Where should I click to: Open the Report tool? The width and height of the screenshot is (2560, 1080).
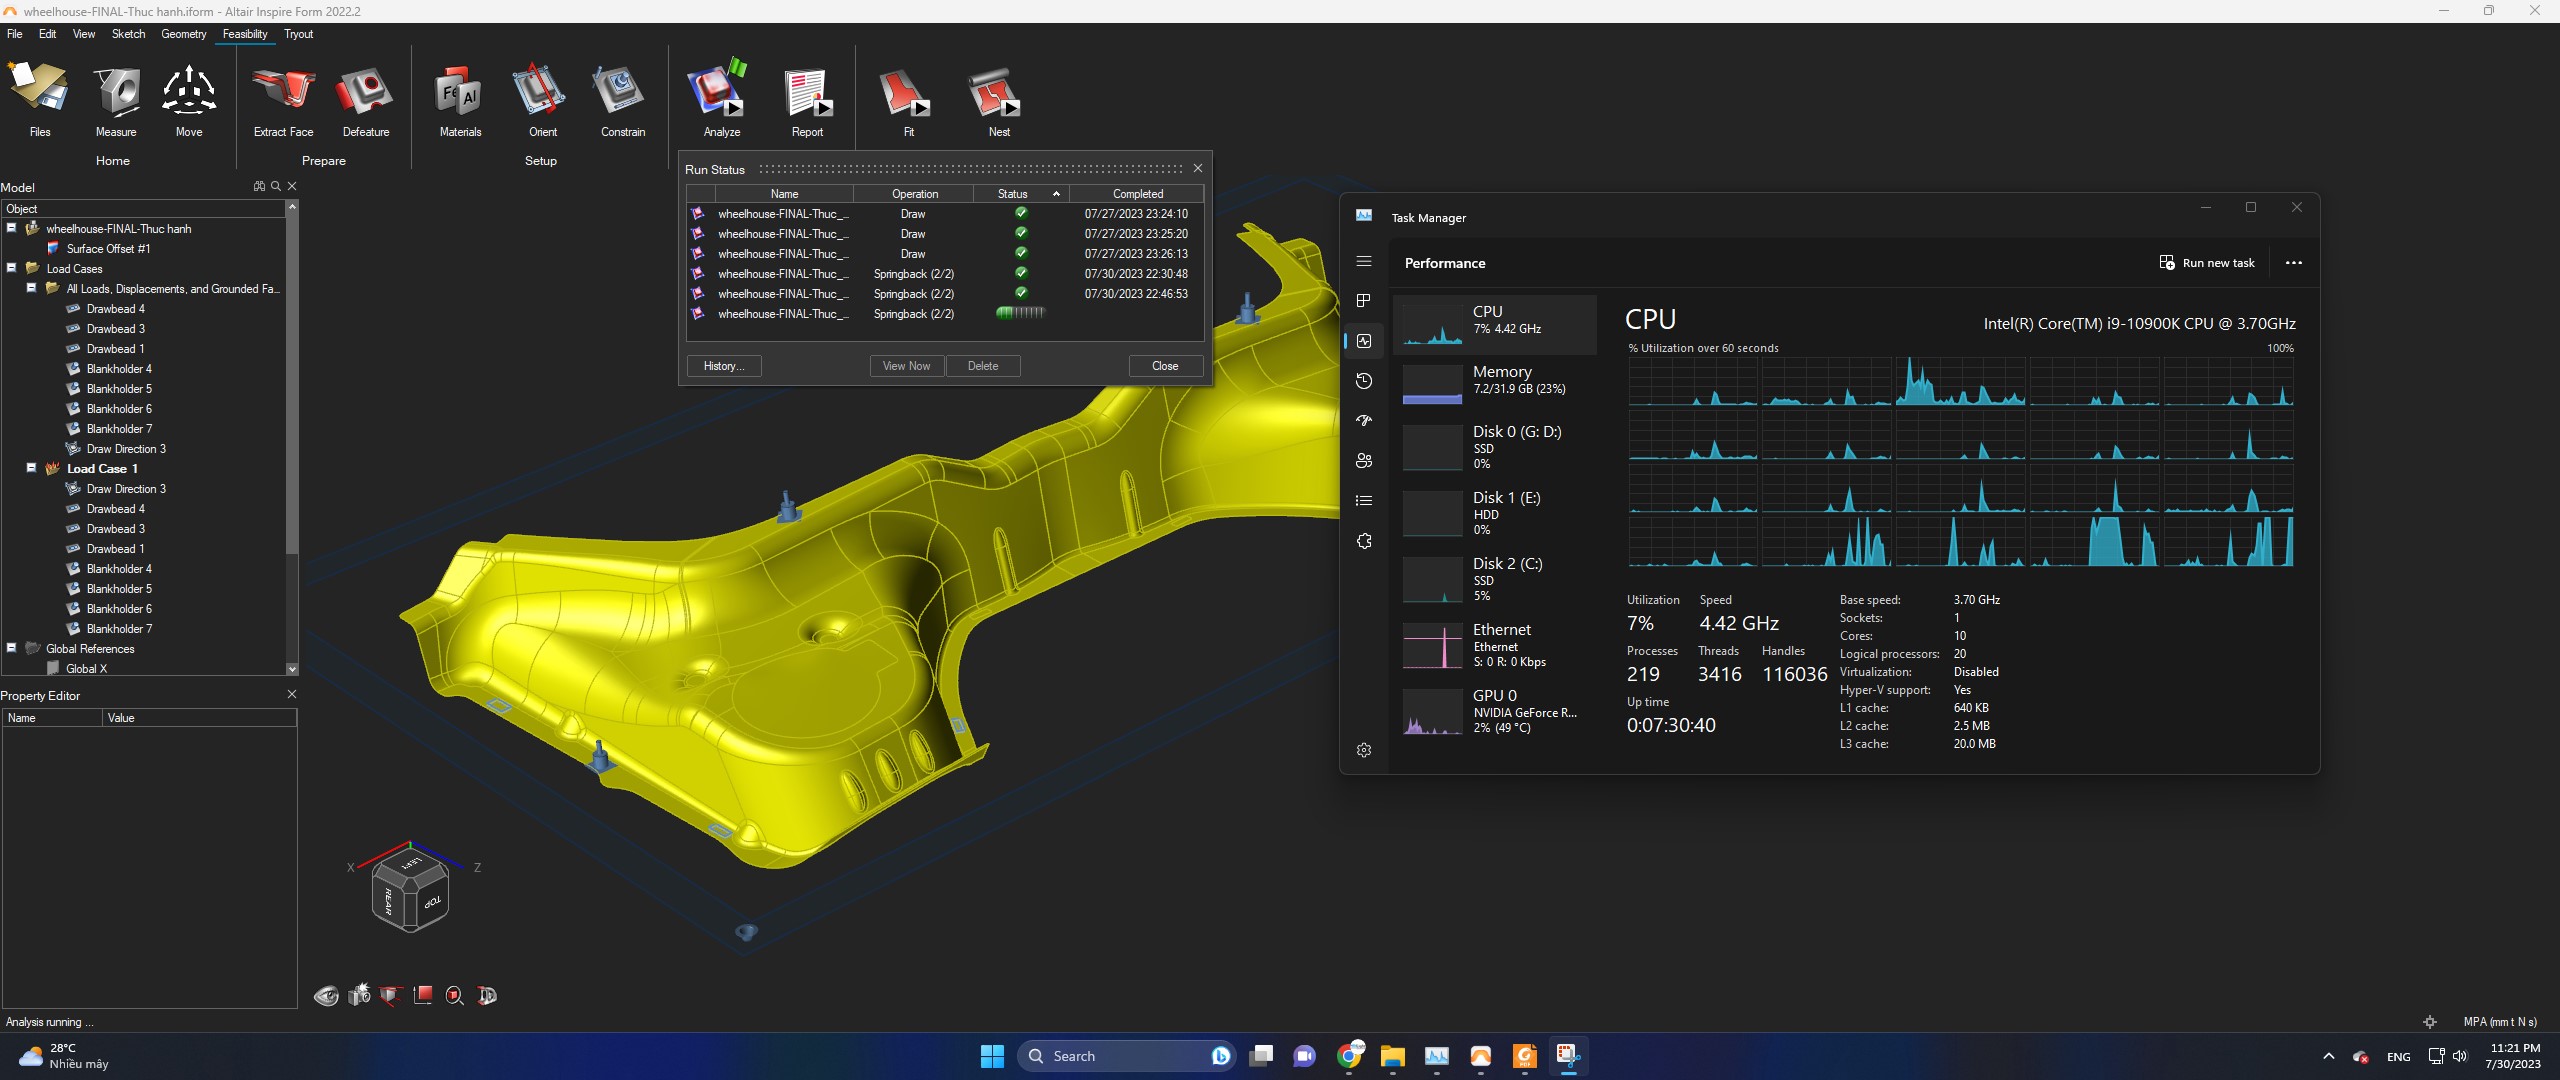click(x=806, y=92)
